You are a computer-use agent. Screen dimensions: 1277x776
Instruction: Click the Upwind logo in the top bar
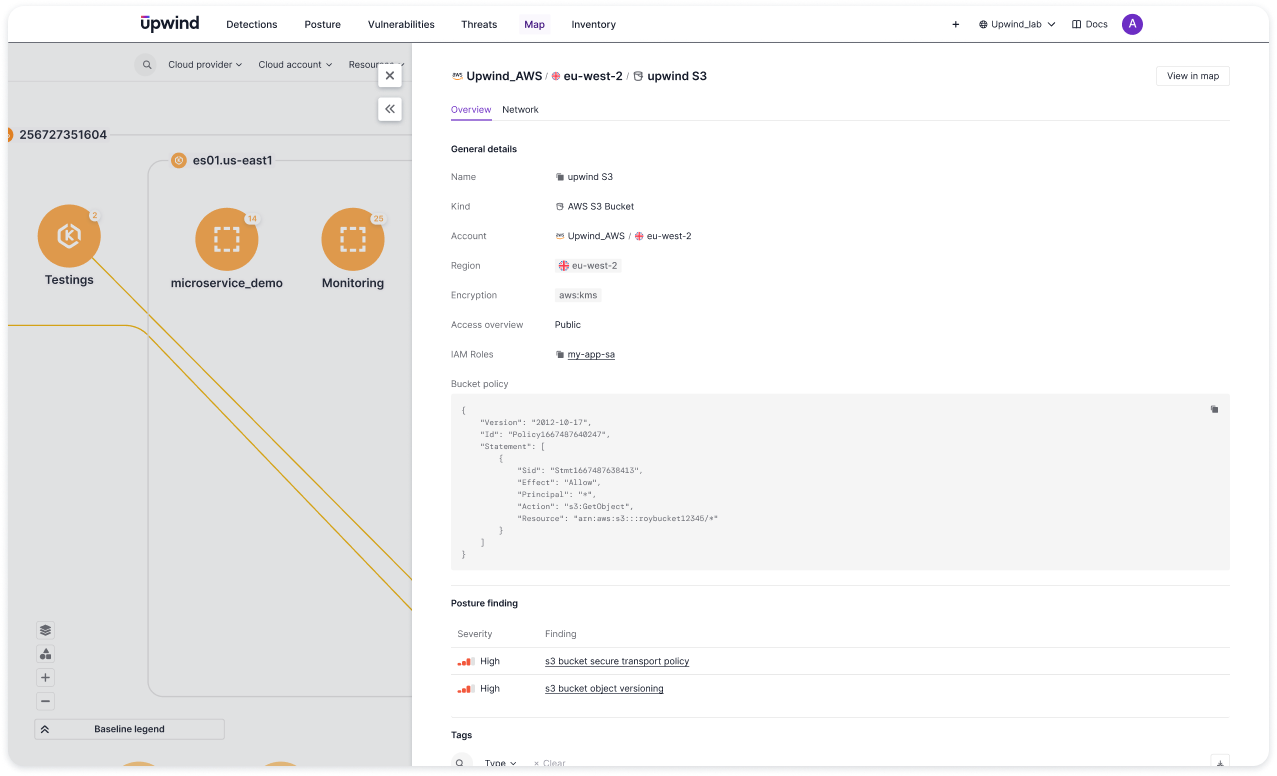[x=169, y=23]
